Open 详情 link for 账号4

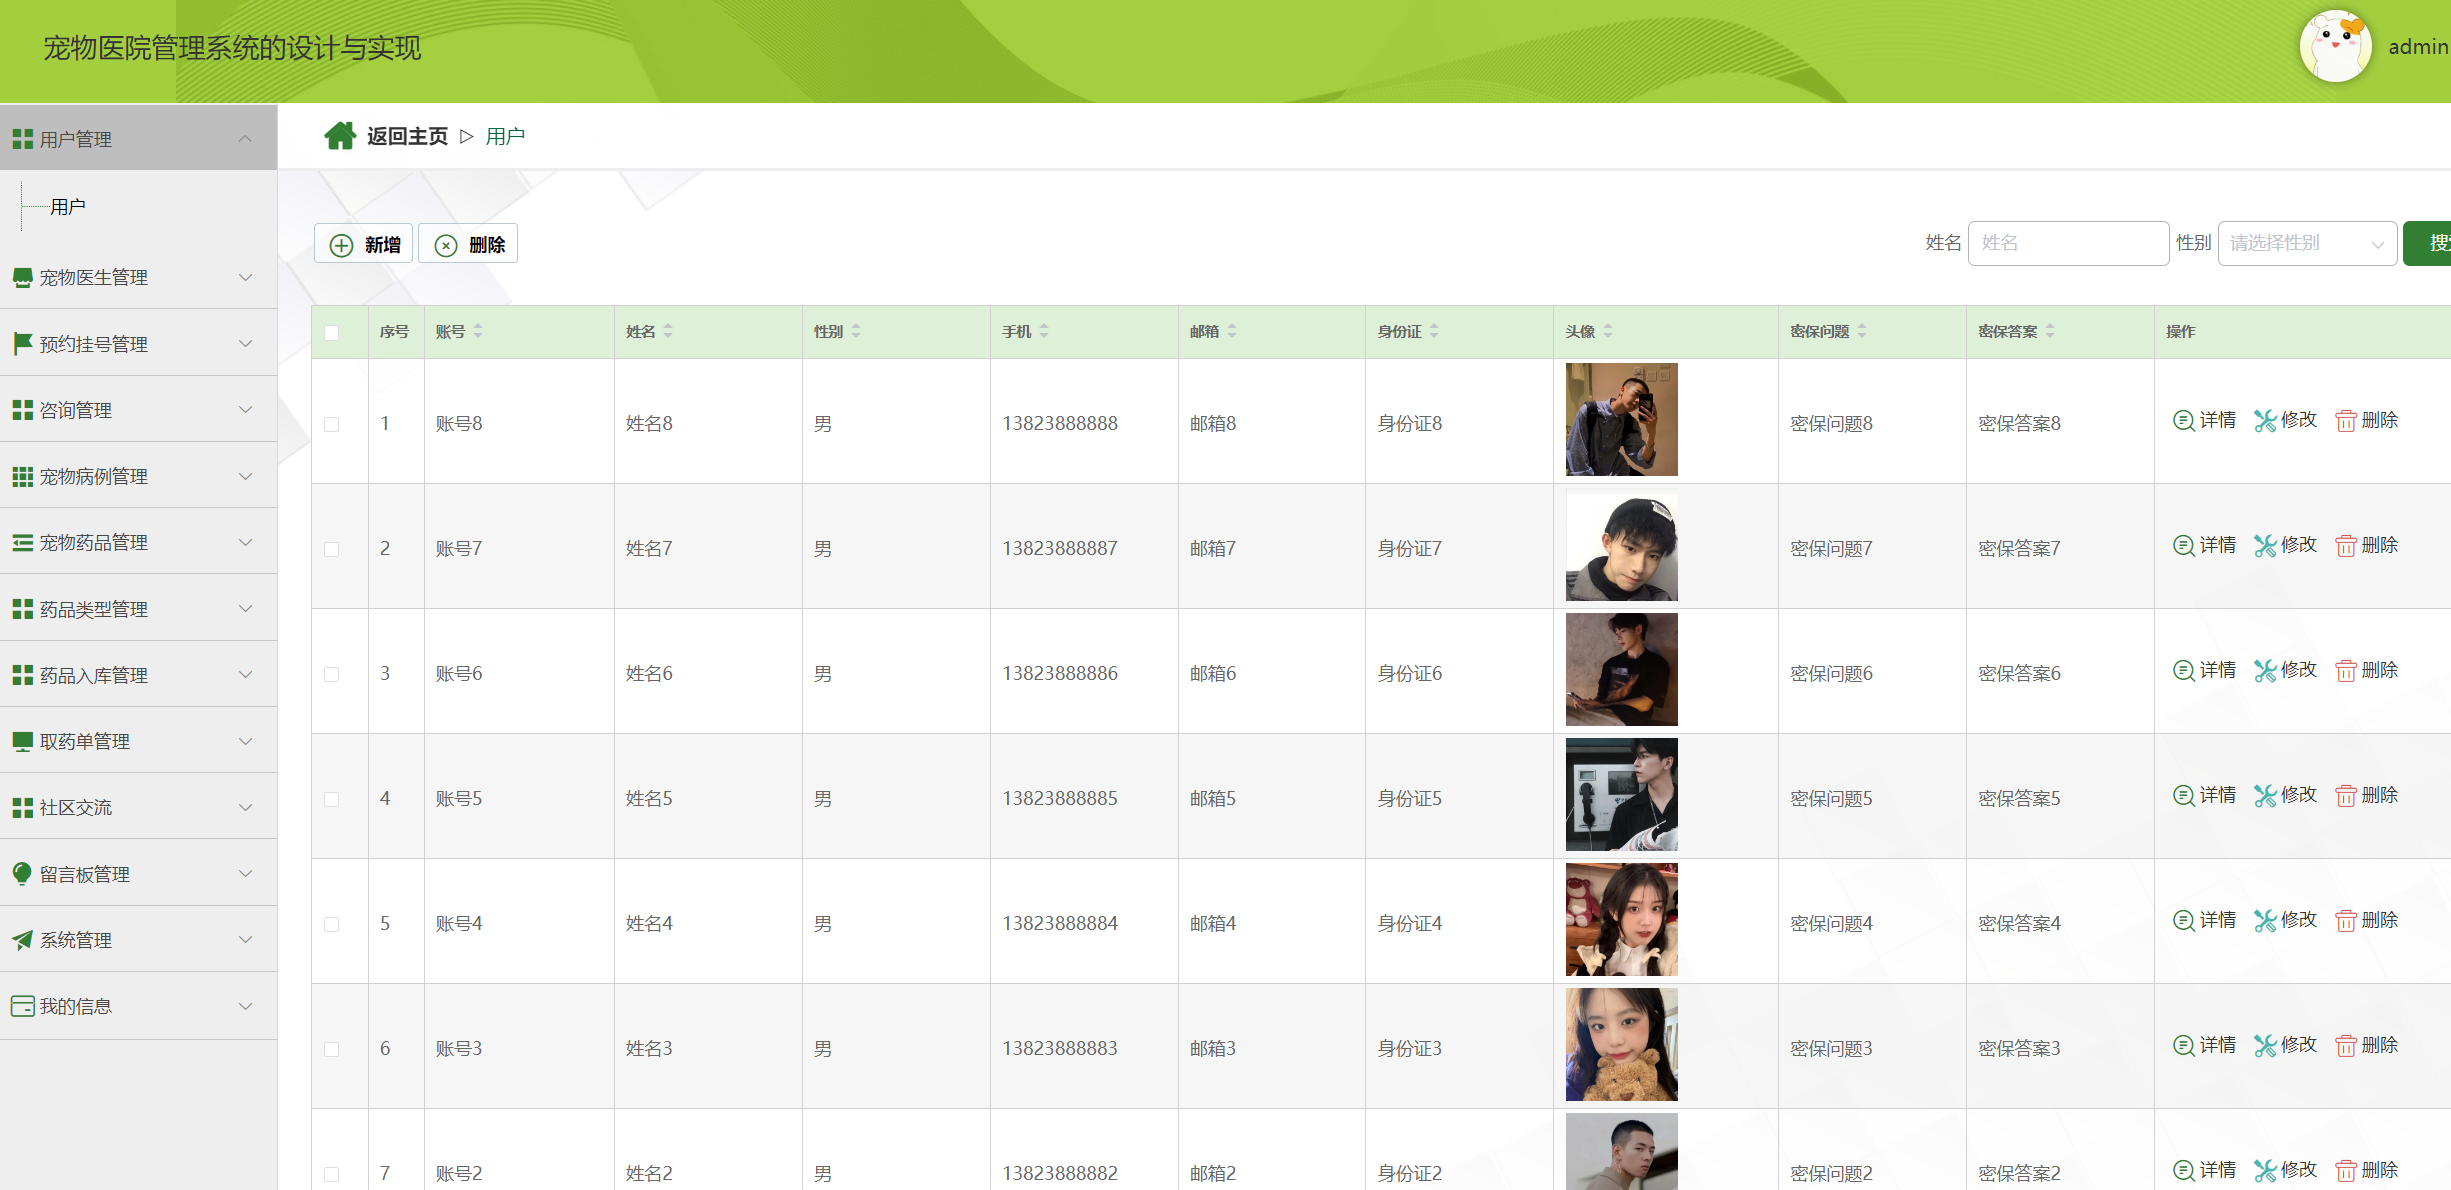[x=2204, y=920]
